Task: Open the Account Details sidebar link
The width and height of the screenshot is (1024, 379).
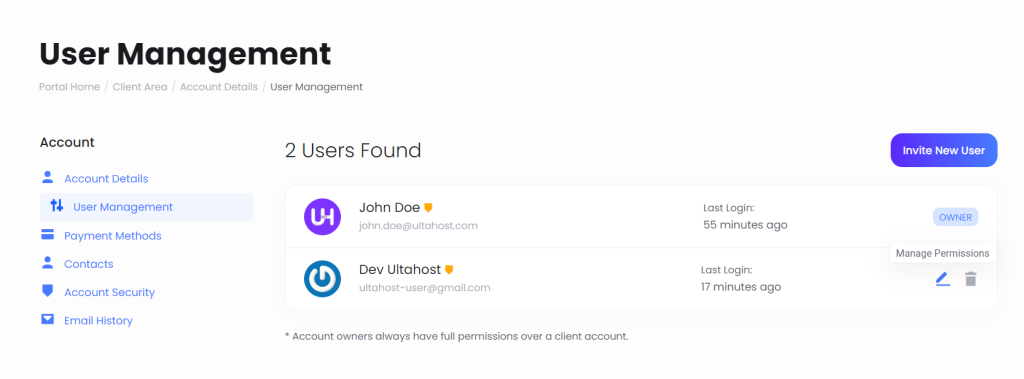Action: point(106,178)
